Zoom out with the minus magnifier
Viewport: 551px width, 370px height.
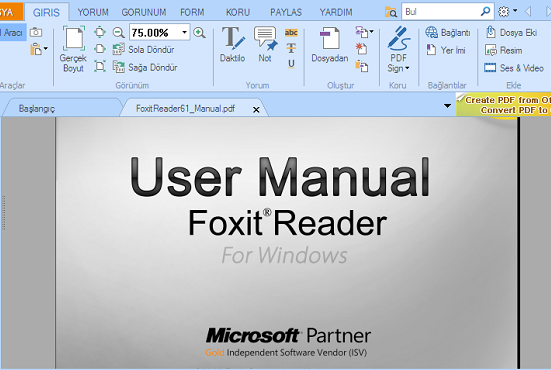point(119,33)
